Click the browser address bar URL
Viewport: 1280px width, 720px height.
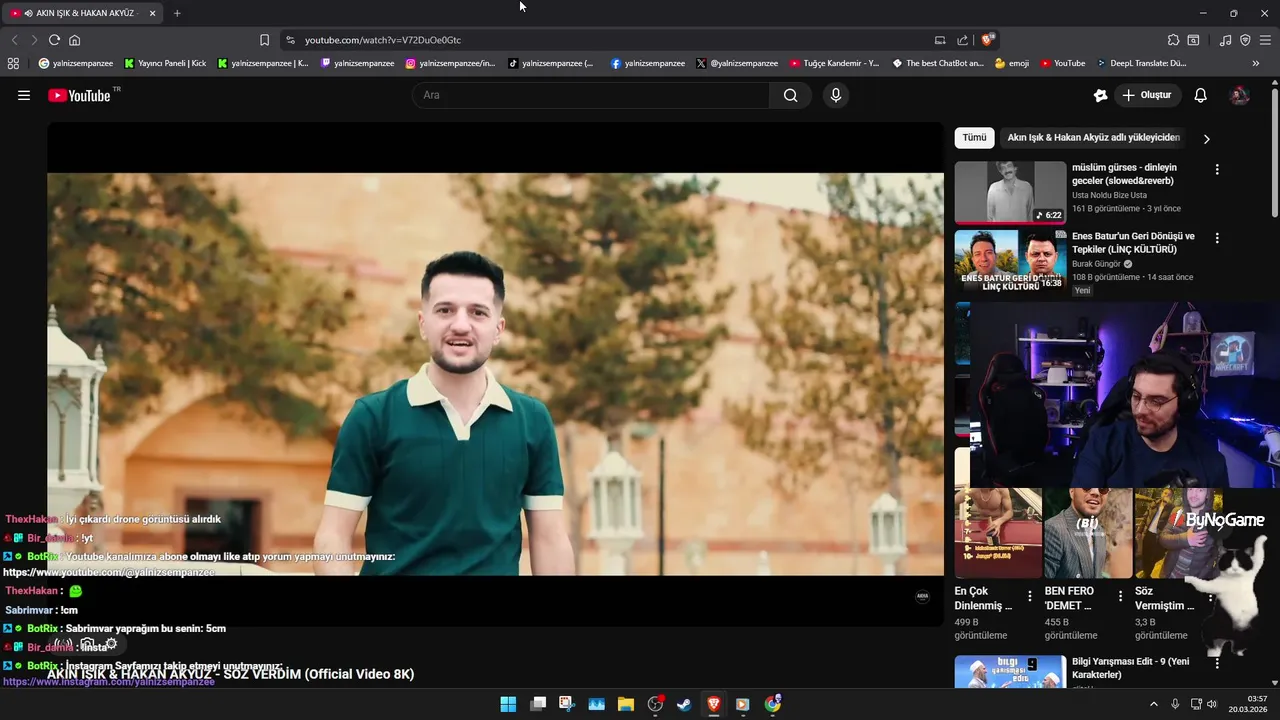[x=383, y=40]
